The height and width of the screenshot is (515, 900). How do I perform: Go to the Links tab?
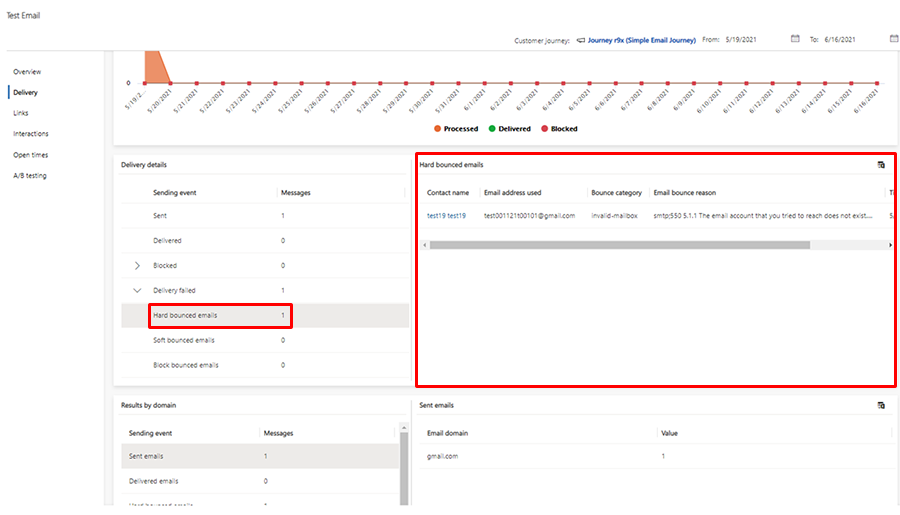[x=21, y=113]
